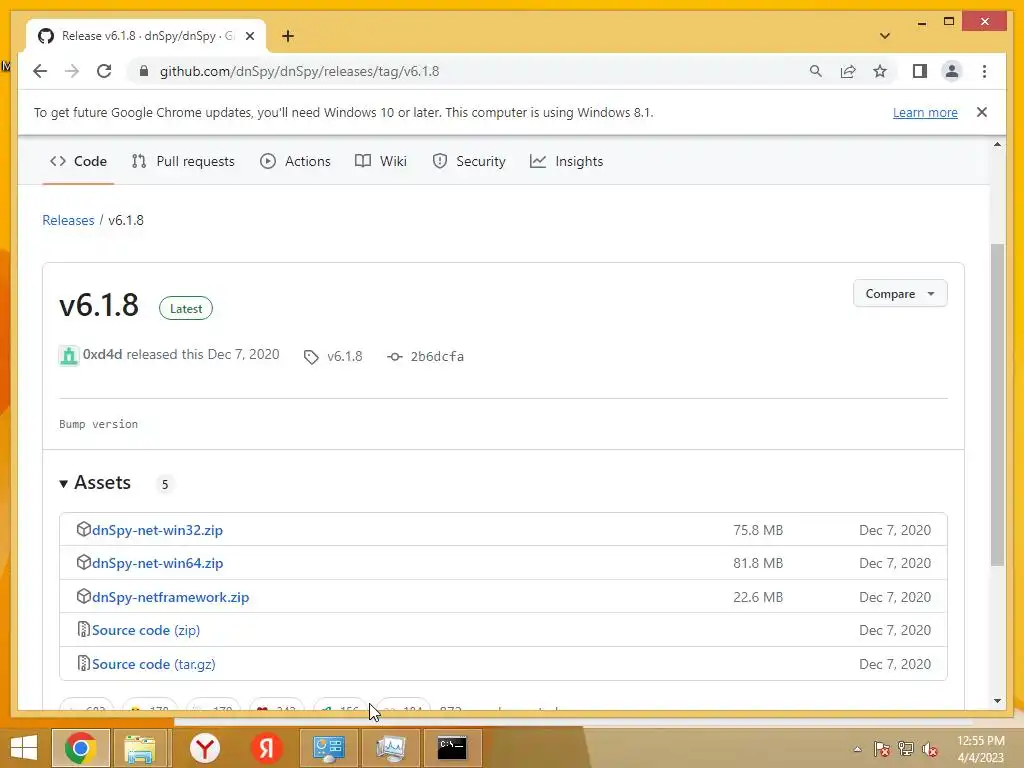1024x768 pixels.
Task: Open File Explorer from taskbar
Action: click(140, 748)
